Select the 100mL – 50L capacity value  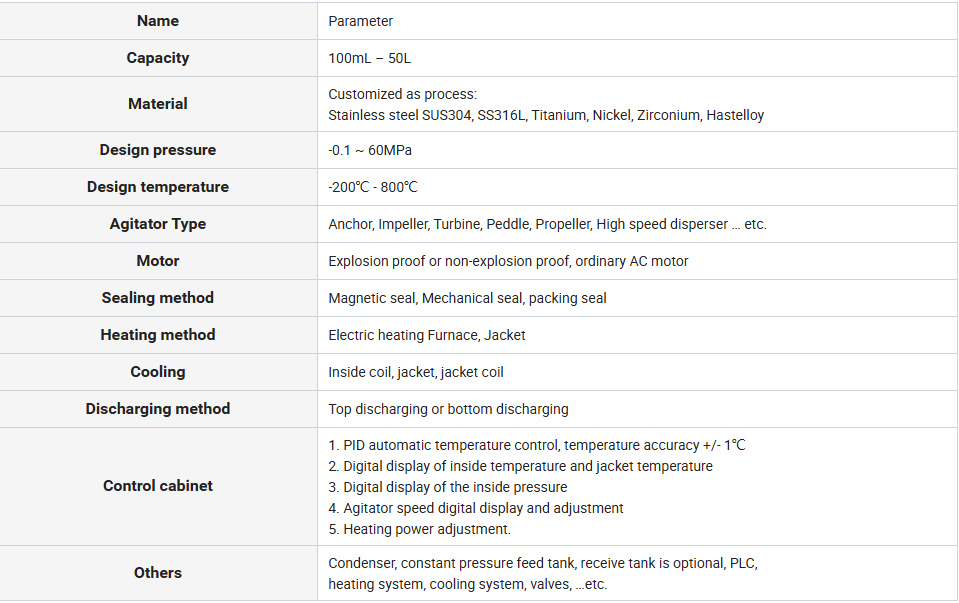click(x=369, y=59)
